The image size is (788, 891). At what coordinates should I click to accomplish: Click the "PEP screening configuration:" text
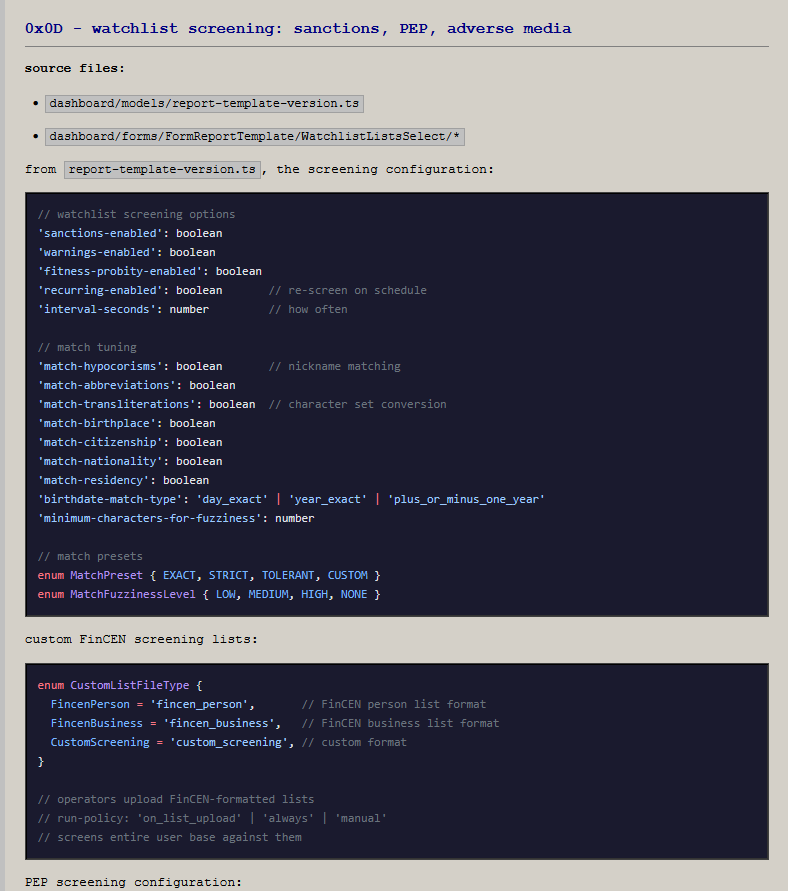coord(134,883)
